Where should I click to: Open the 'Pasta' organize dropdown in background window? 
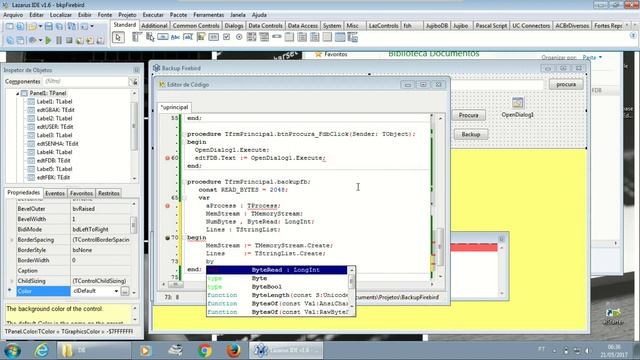coord(592,58)
